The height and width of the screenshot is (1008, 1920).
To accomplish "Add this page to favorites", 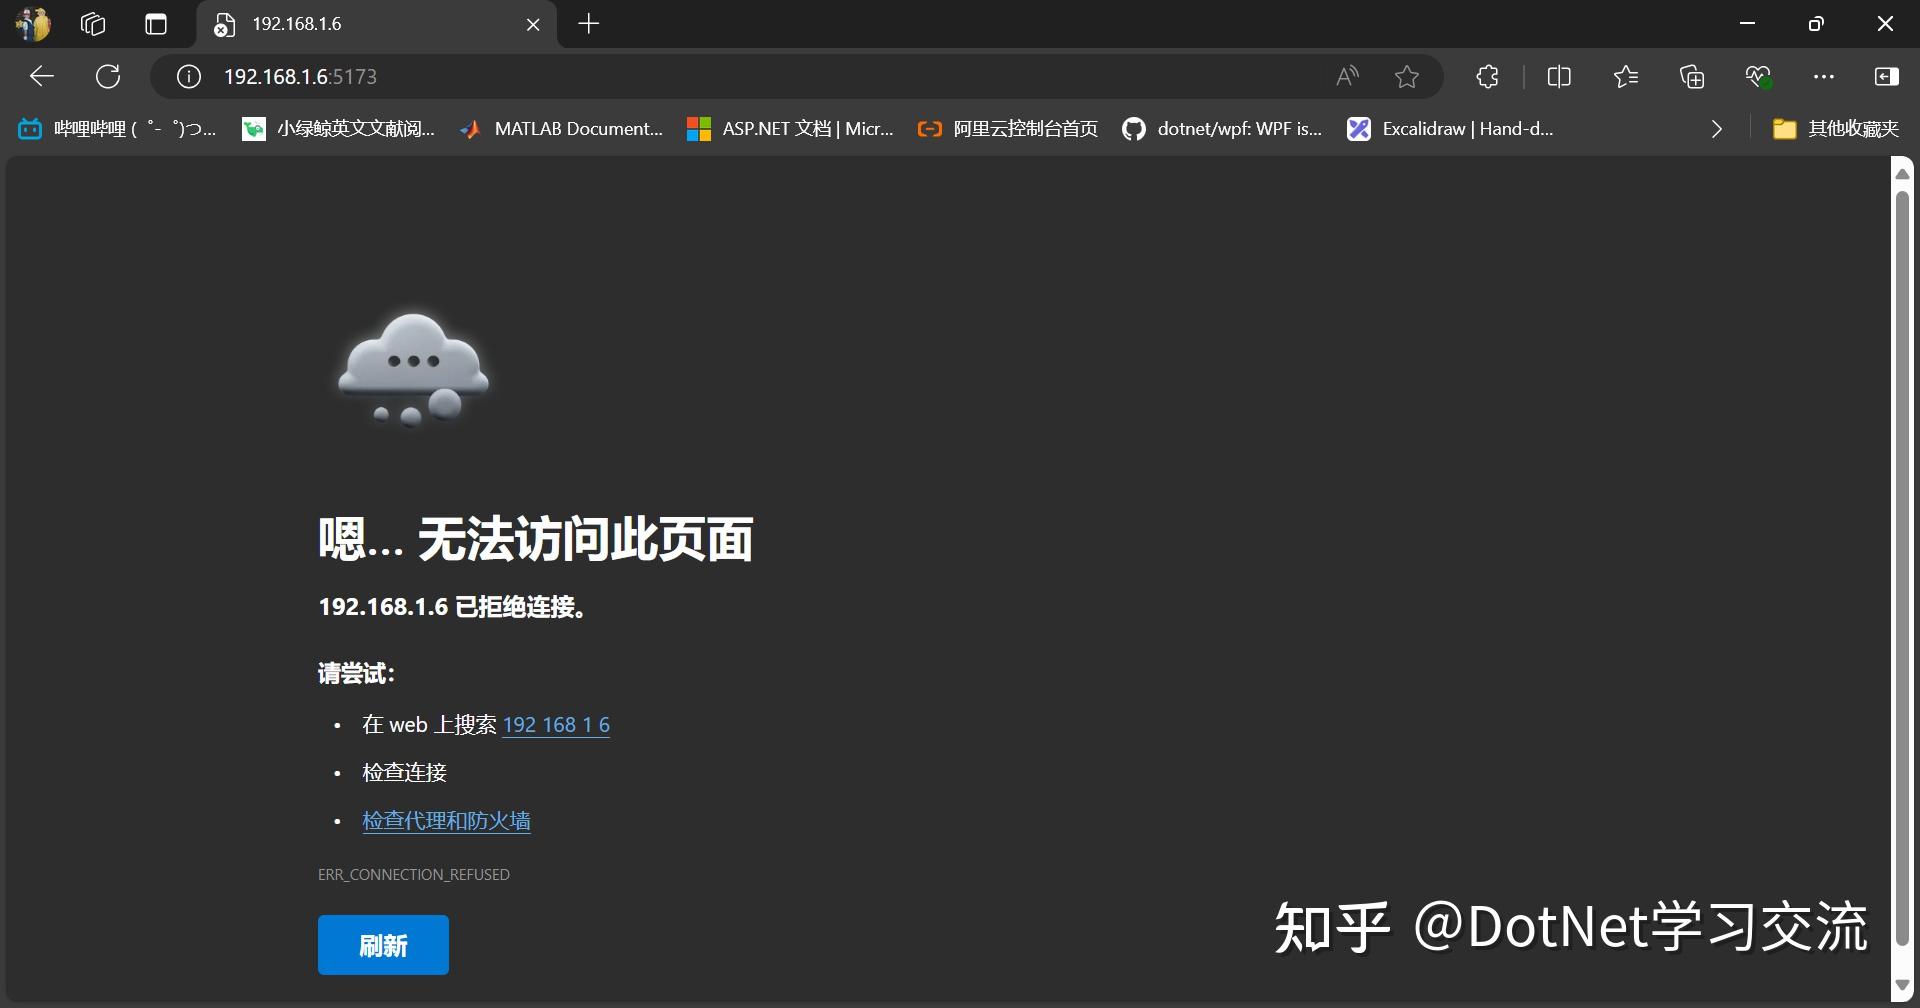I will click(1407, 76).
